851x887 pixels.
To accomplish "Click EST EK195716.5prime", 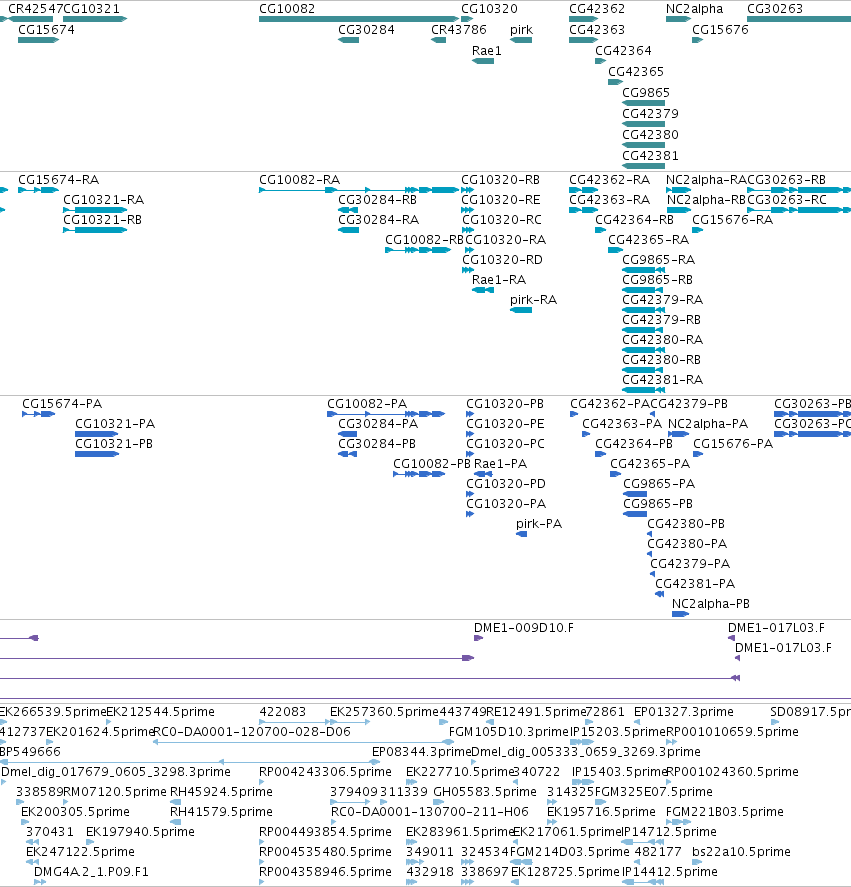I will point(553,822).
